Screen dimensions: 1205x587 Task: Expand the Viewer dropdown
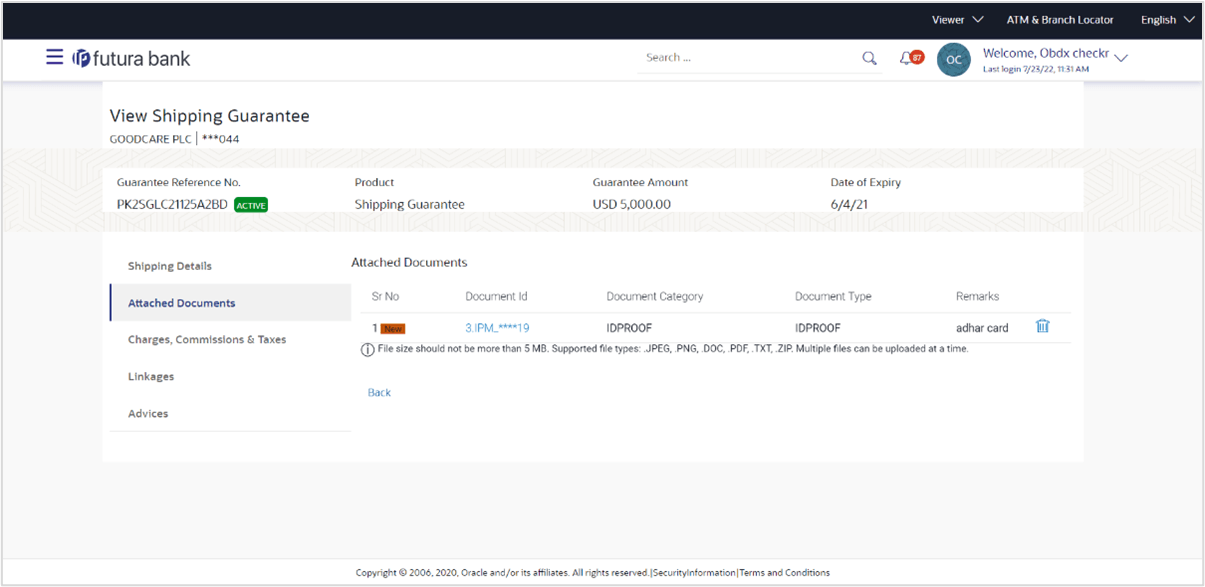[956, 19]
